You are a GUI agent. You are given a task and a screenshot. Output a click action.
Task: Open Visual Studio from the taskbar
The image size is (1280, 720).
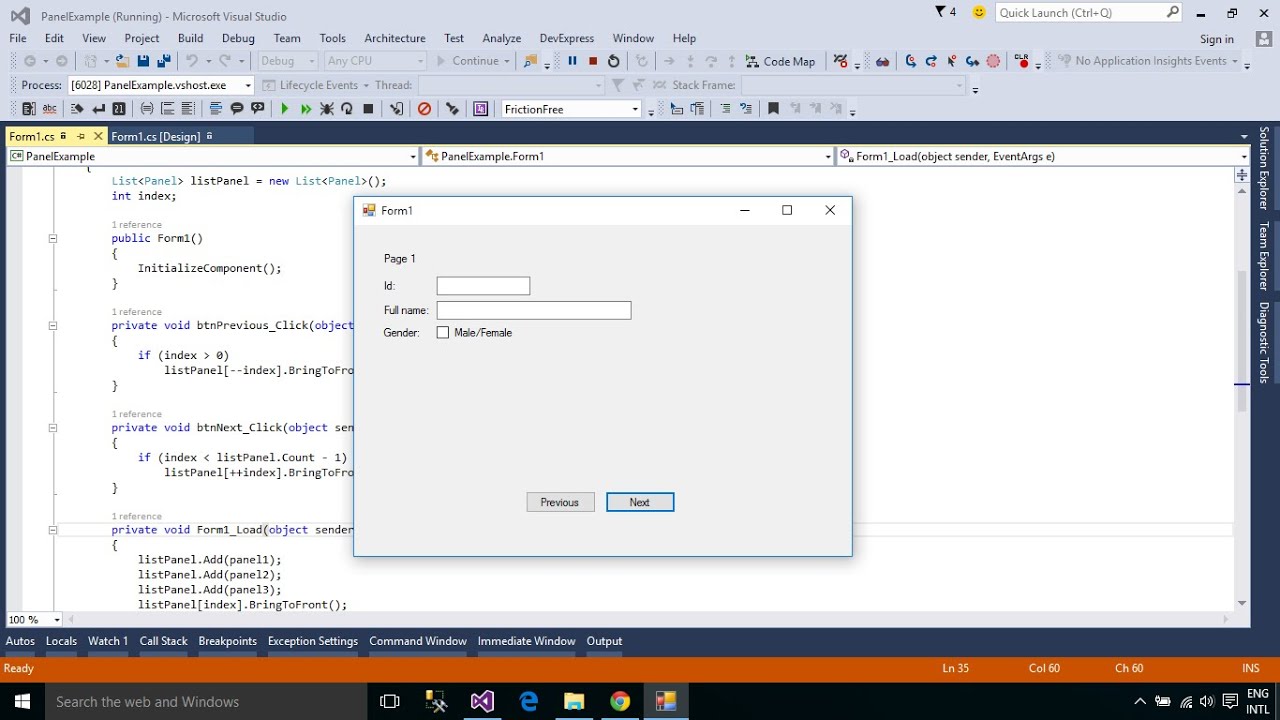tap(482, 701)
